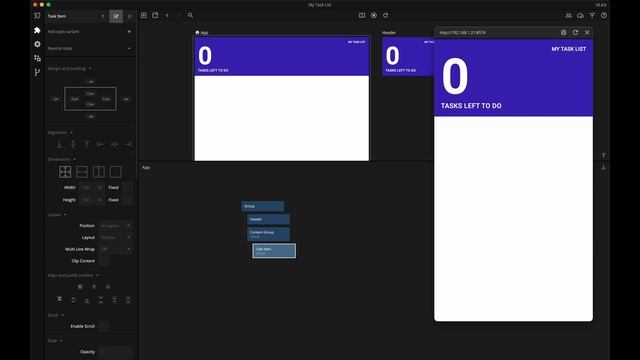The width and height of the screenshot is (640, 360).
Task: Open project settings gear in sidebar
Action: (x=37, y=44)
